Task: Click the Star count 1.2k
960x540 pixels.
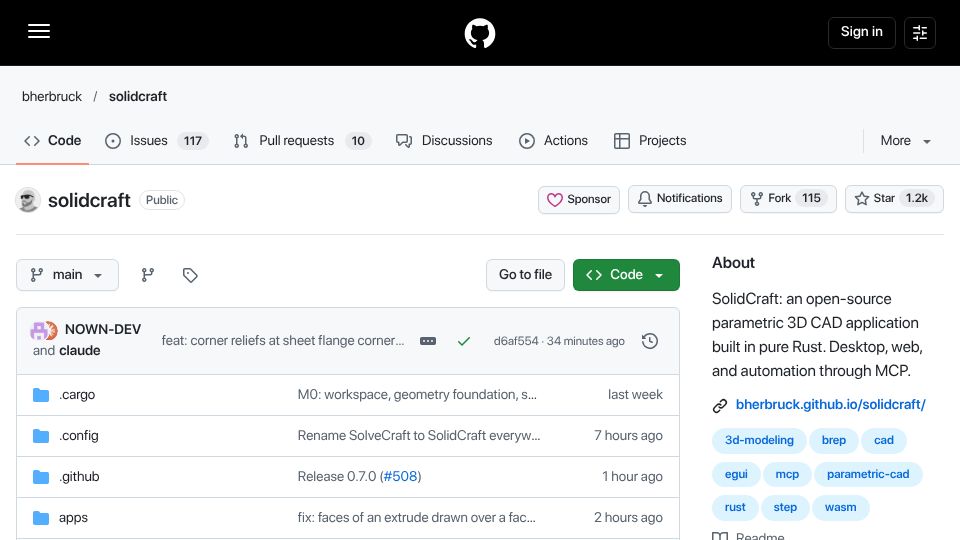Action: [x=917, y=198]
